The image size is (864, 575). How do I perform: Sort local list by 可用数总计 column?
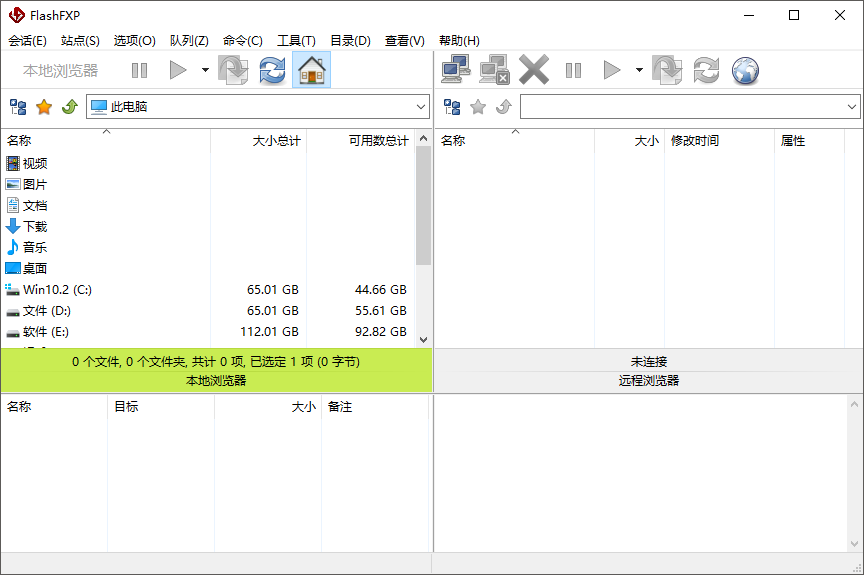click(361, 141)
